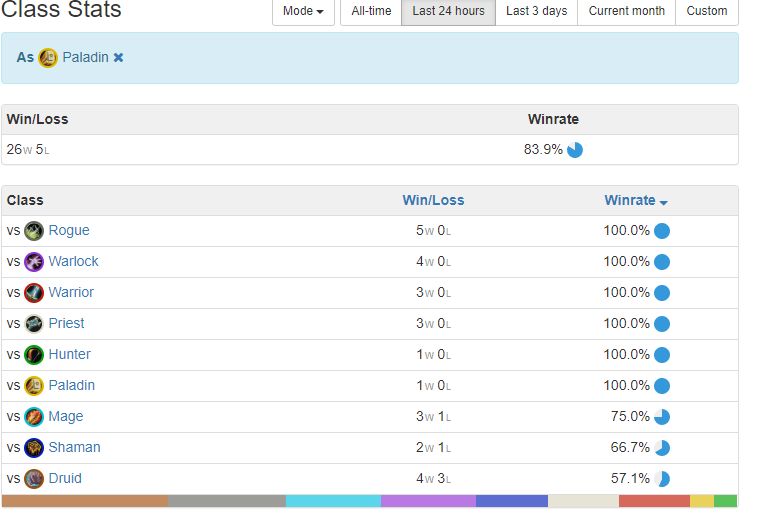The image size is (764, 511).
Task: Click the '3w 1L' record for Mage
Action: coord(433,417)
